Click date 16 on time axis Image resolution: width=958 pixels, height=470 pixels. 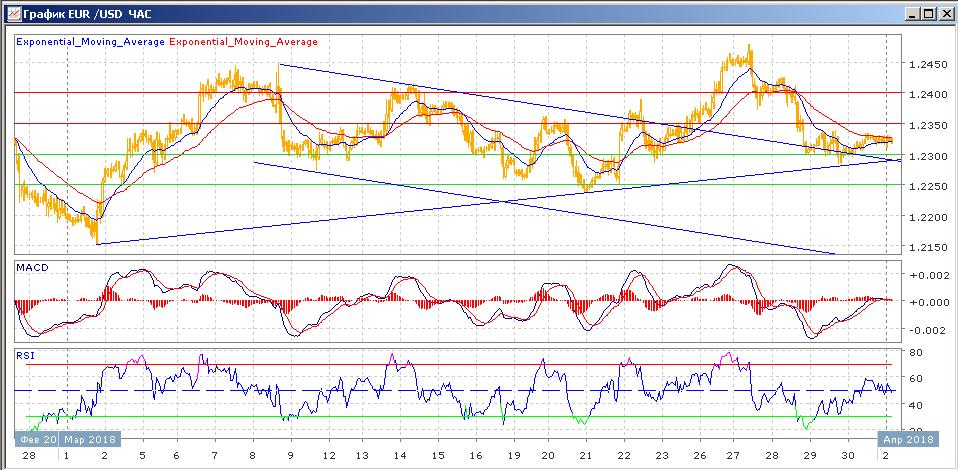(x=476, y=456)
